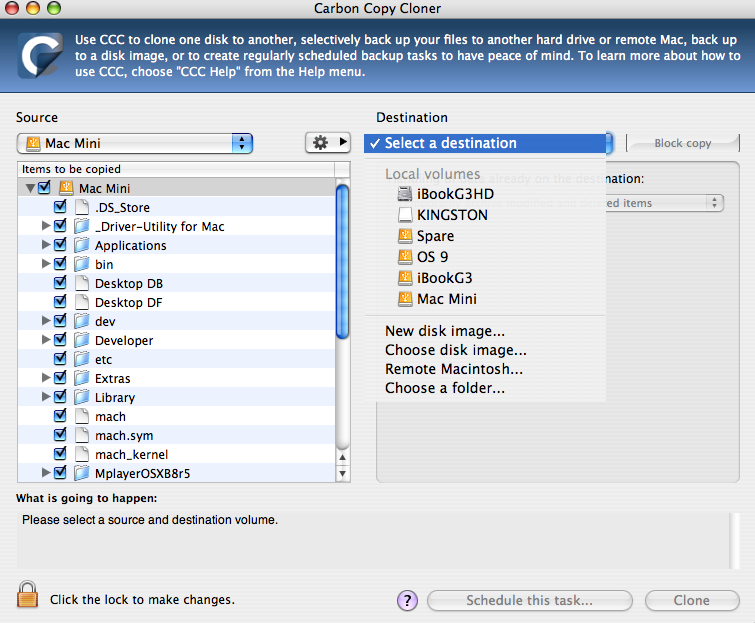Click the etc folder icon
The height and width of the screenshot is (623, 755).
[82, 359]
